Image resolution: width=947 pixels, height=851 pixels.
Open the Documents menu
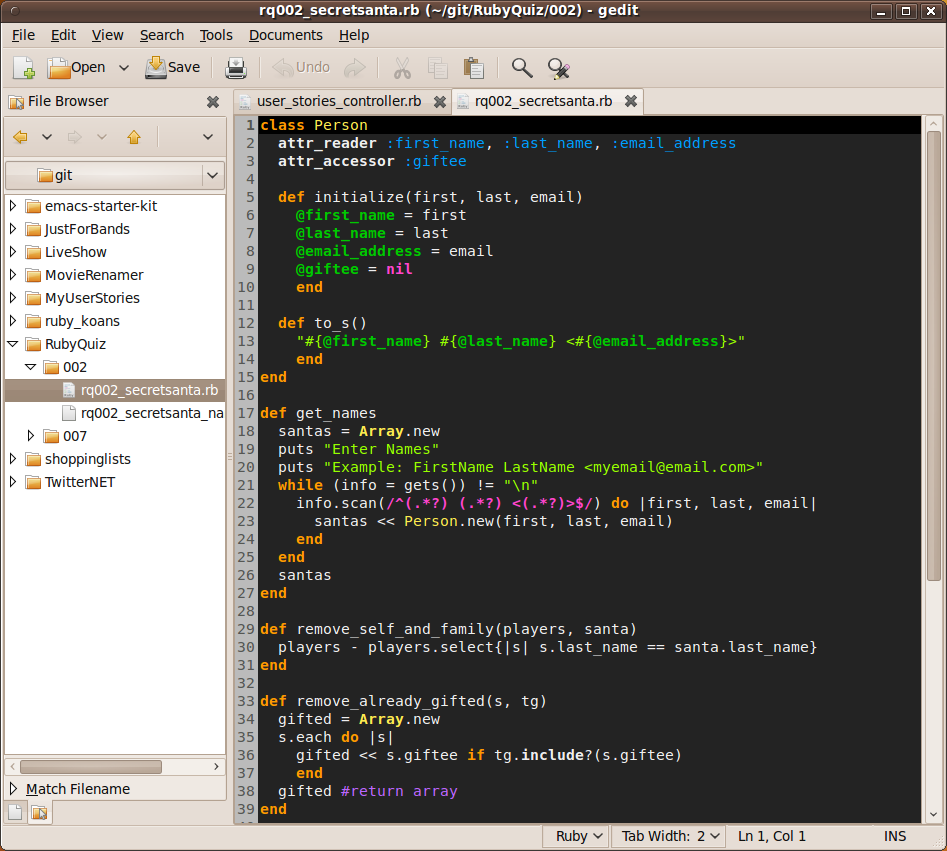[285, 35]
